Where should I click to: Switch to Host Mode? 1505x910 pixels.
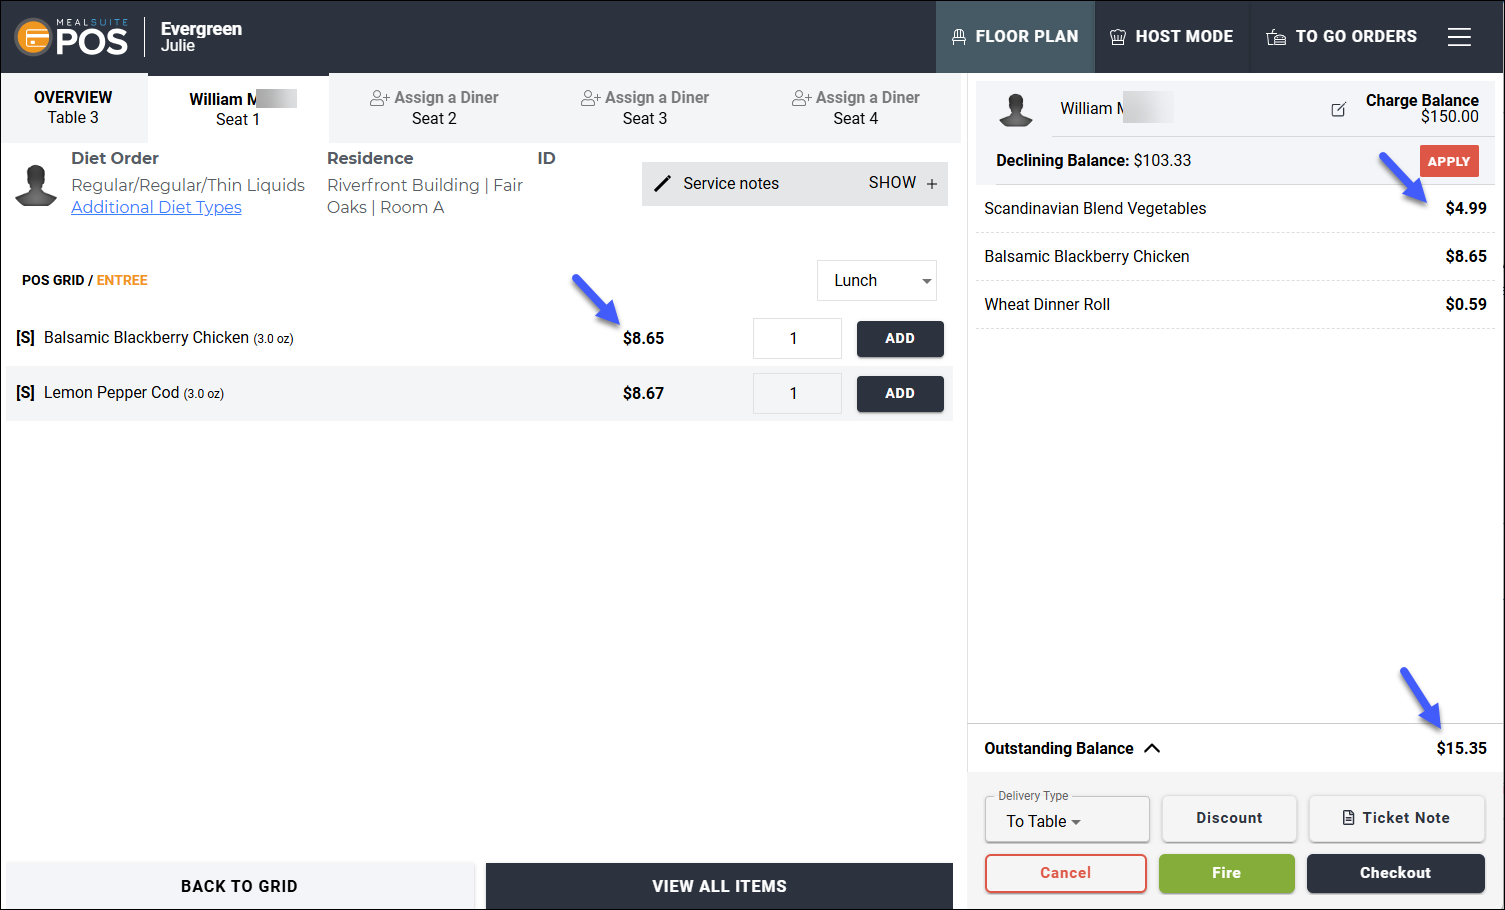(1171, 37)
